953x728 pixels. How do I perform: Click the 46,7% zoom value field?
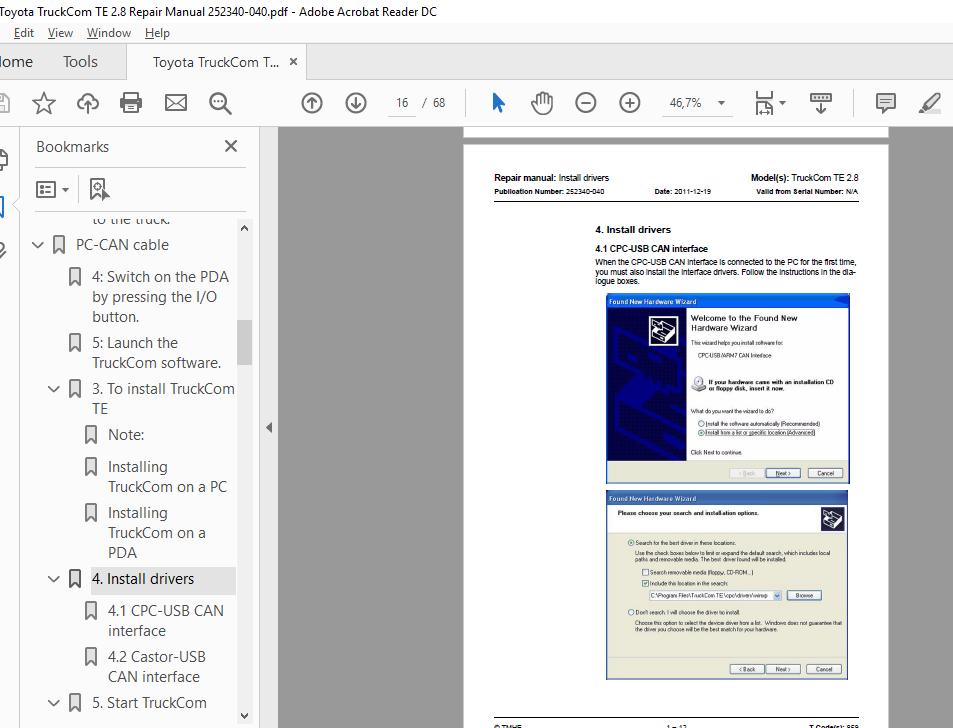pos(686,103)
